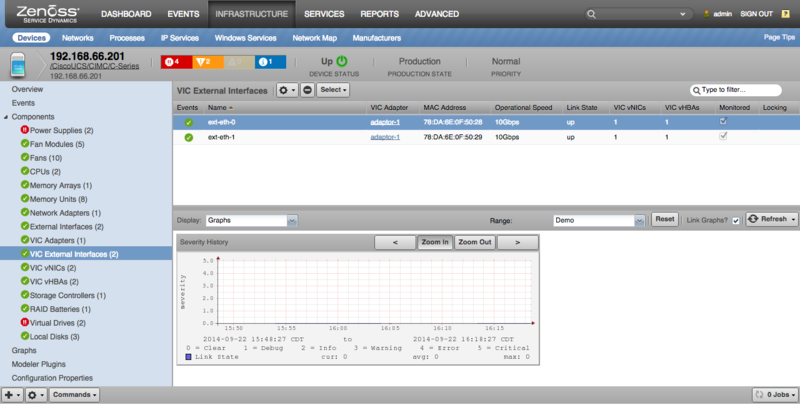Open the search options dropdown arrow
The height and width of the screenshot is (405, 800).
[683, 14]
